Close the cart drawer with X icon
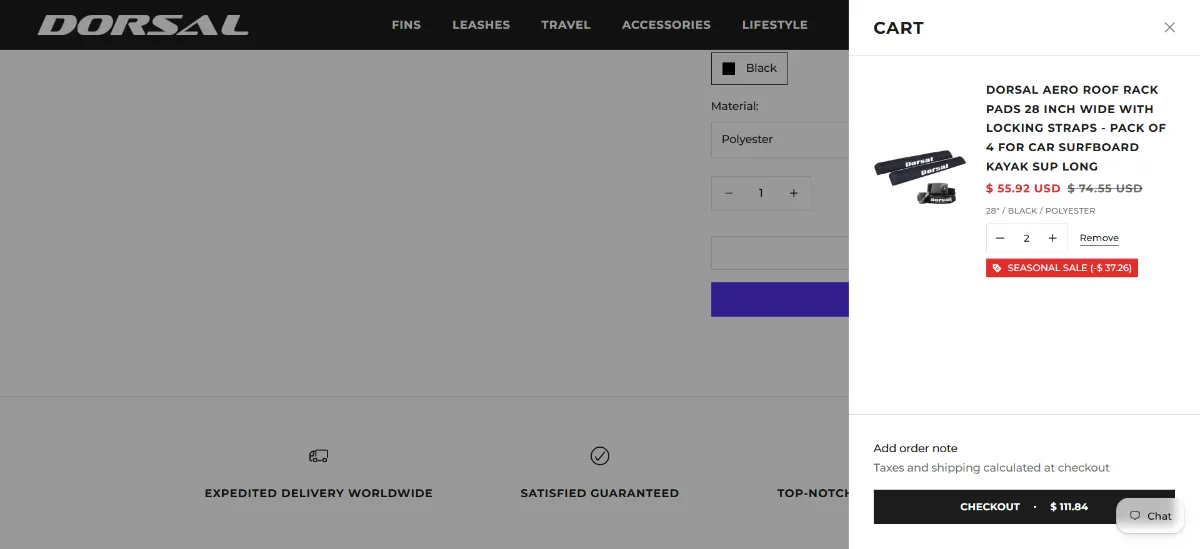The image size is (1200, 549). tap(1169, 28)
